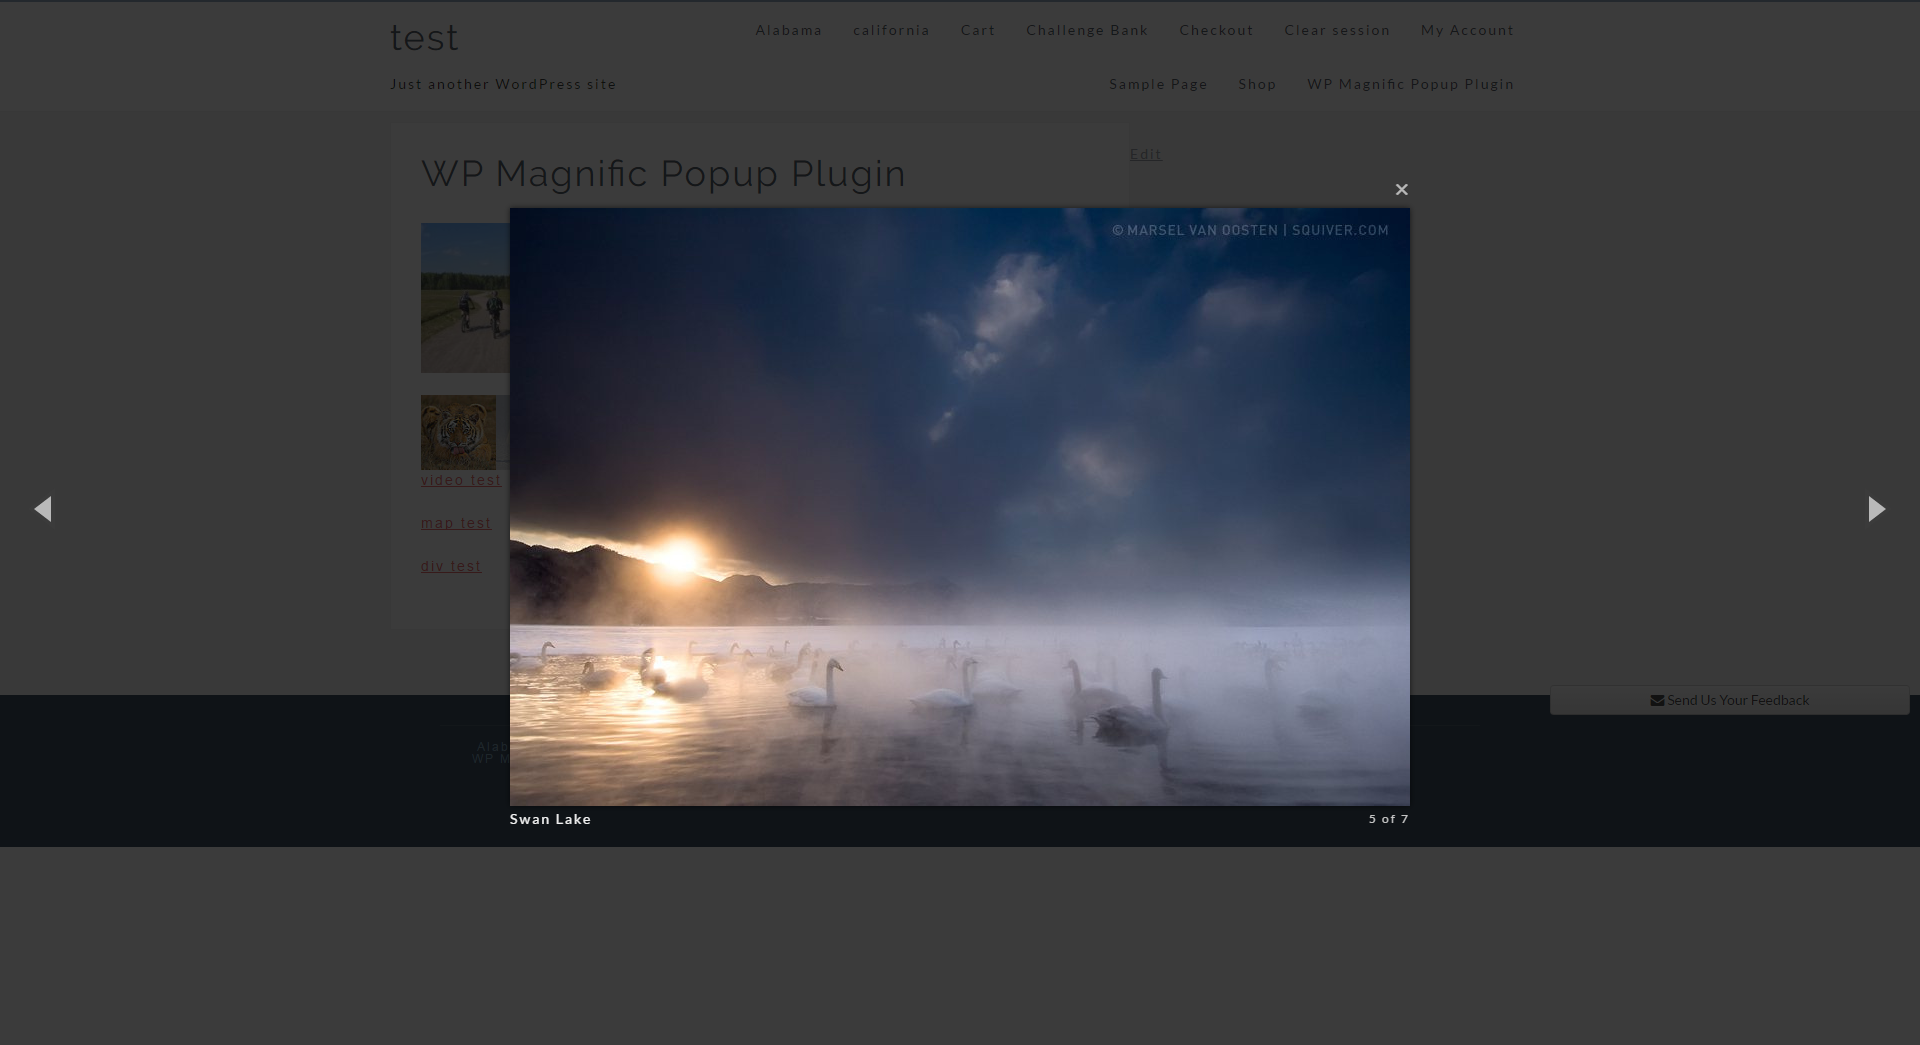Viewport: 1920px width, 1045px height.
Task: Click the tiger thumbnail image
Action: (458, 432)
